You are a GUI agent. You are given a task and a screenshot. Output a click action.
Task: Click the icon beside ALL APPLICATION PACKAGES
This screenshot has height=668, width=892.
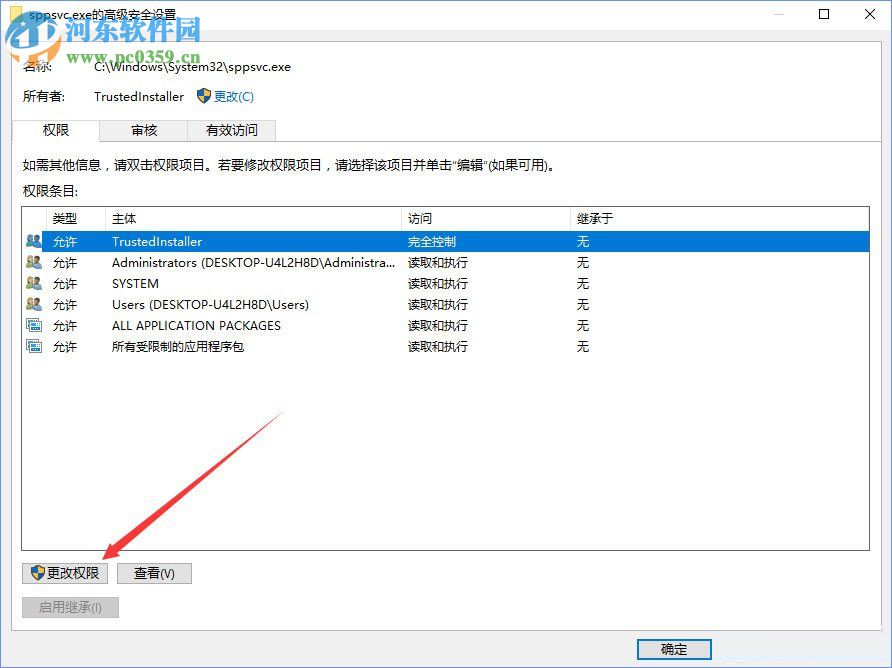coord(33,325)
